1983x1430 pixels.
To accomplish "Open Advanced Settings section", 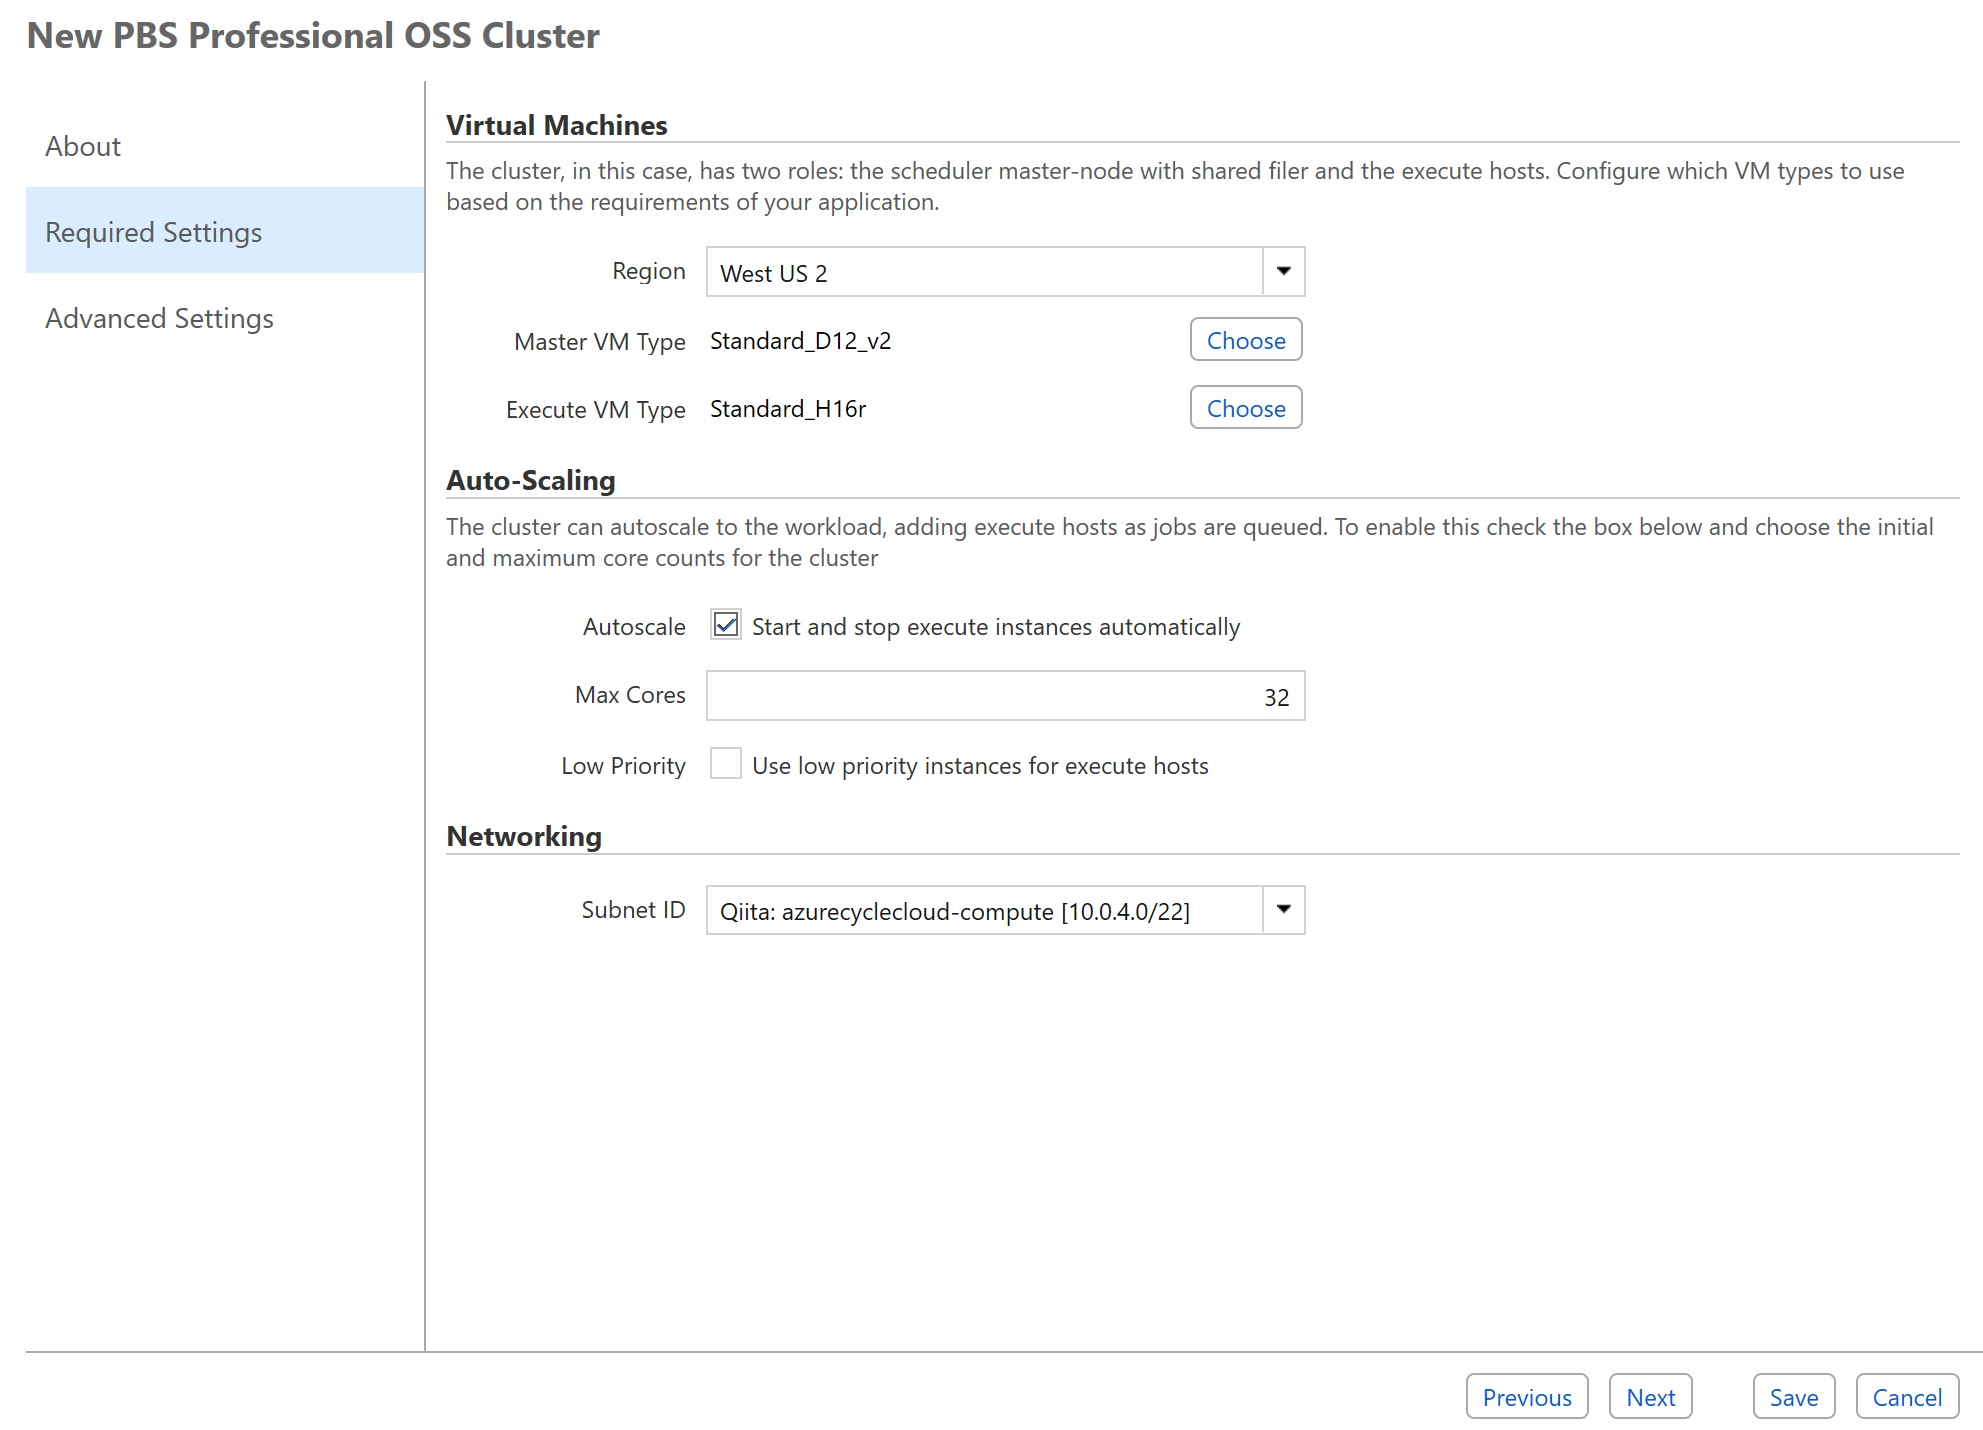I will pos(159,318).
